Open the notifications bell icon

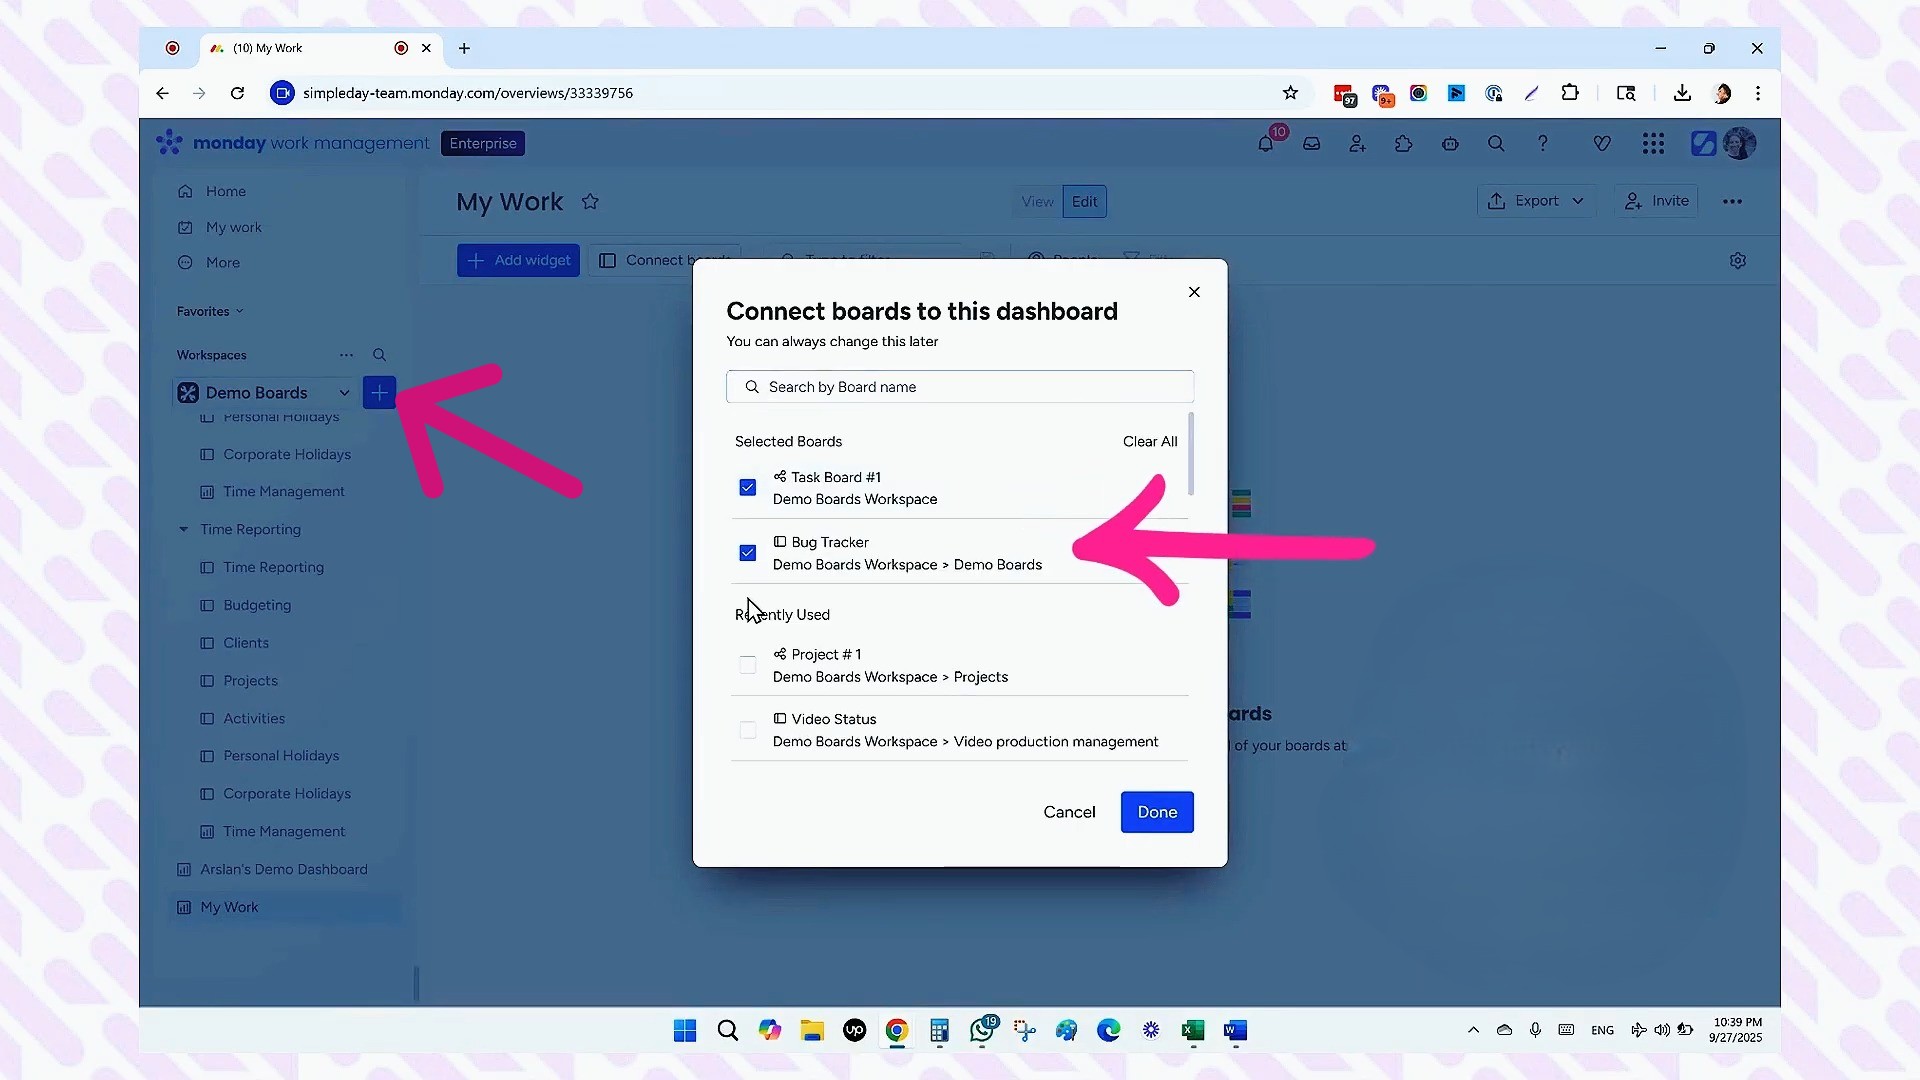[1266, 144]
